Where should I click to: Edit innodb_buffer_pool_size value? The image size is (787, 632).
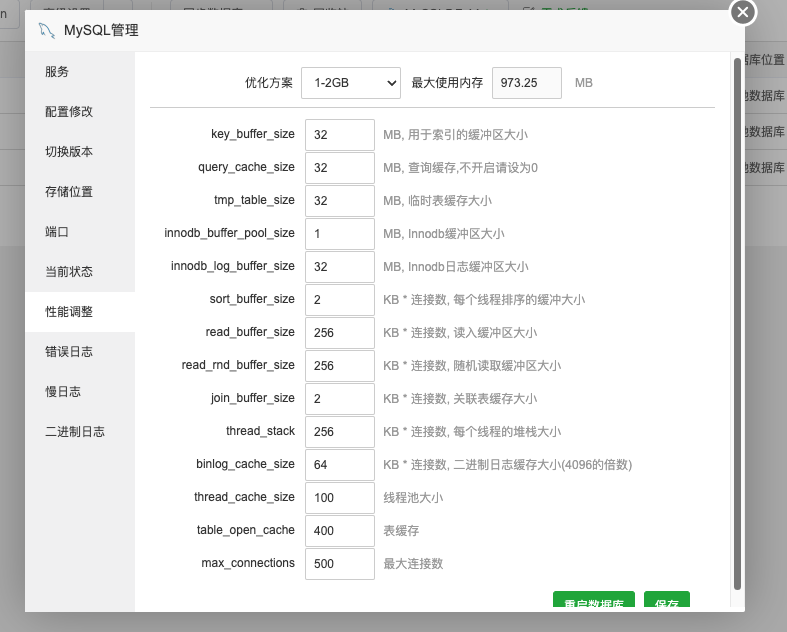click(x=340, y=233)
